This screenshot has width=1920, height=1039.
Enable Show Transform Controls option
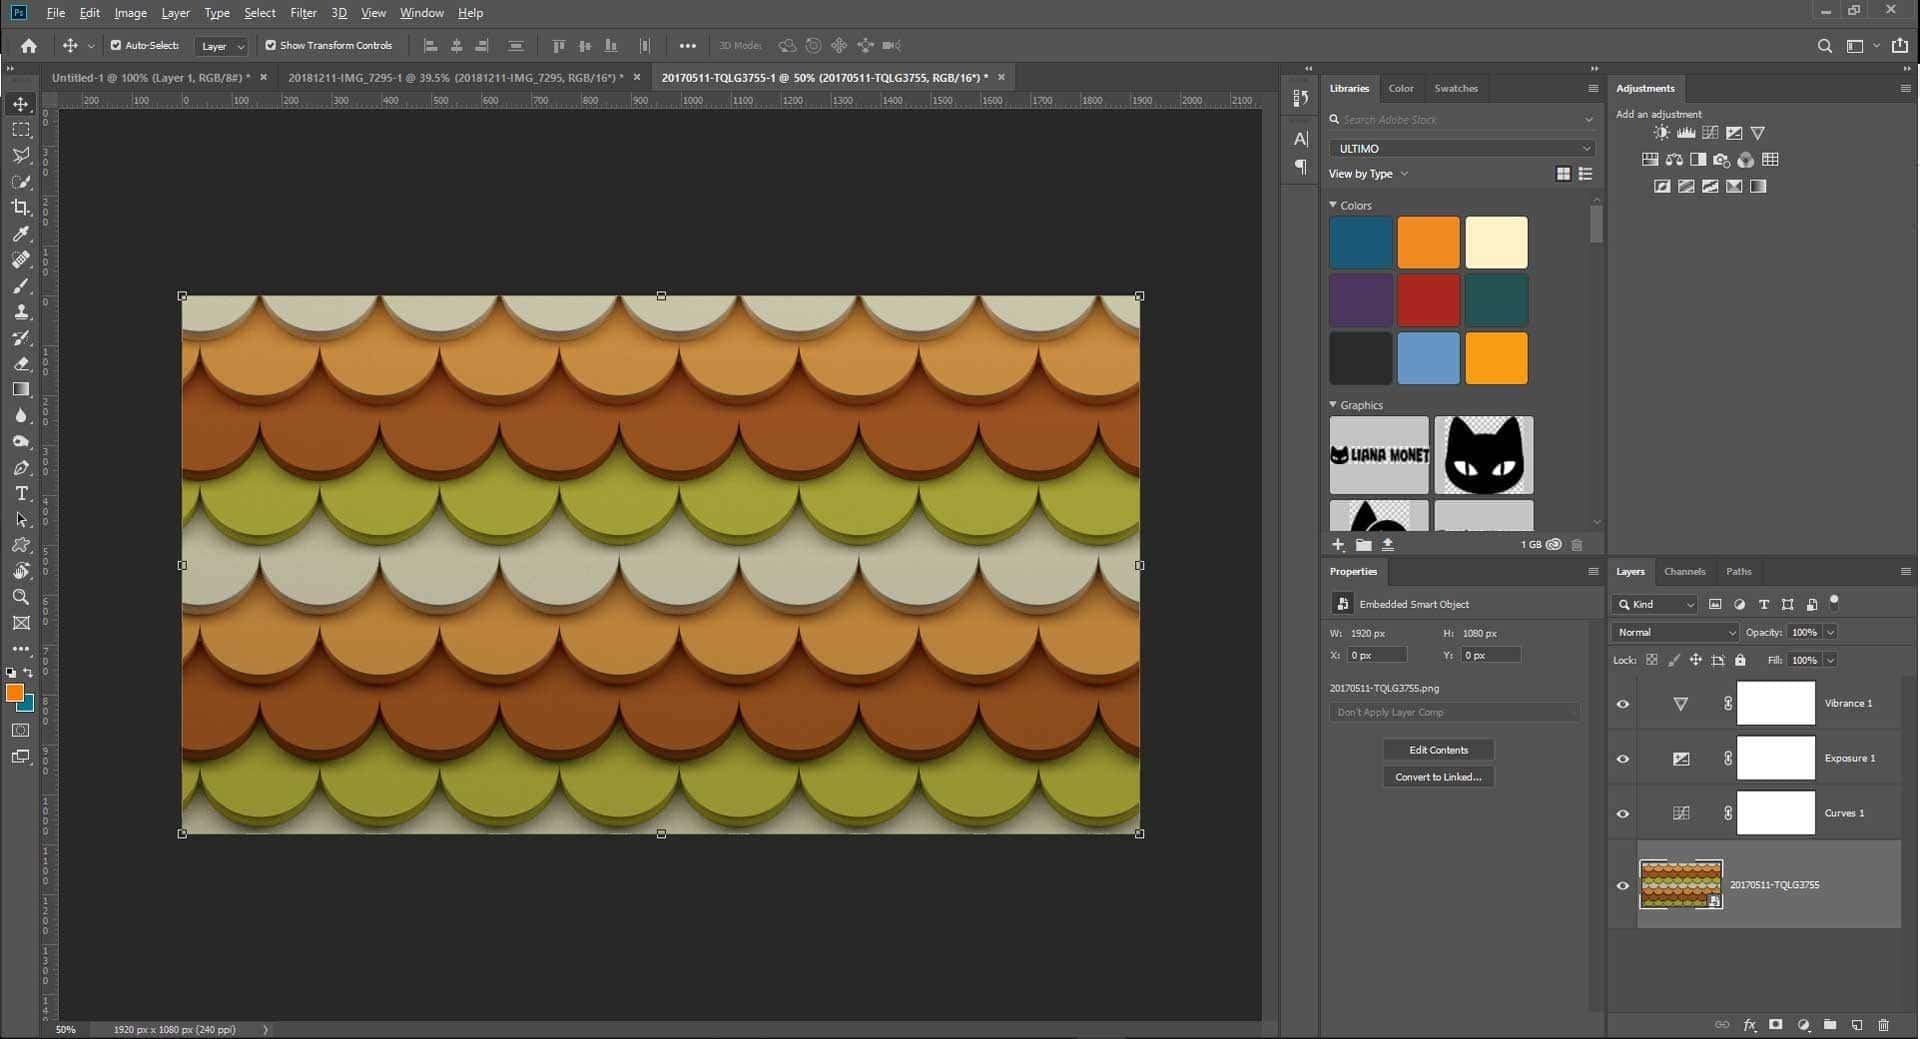point(270,45)
